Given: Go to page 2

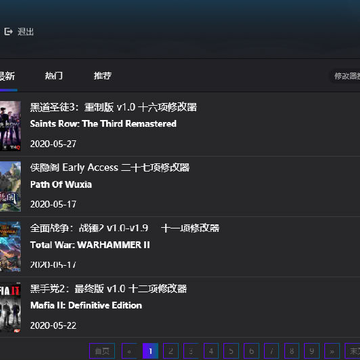Looking at the screenshot, I should pyautogui.click(x=171, y=351).
